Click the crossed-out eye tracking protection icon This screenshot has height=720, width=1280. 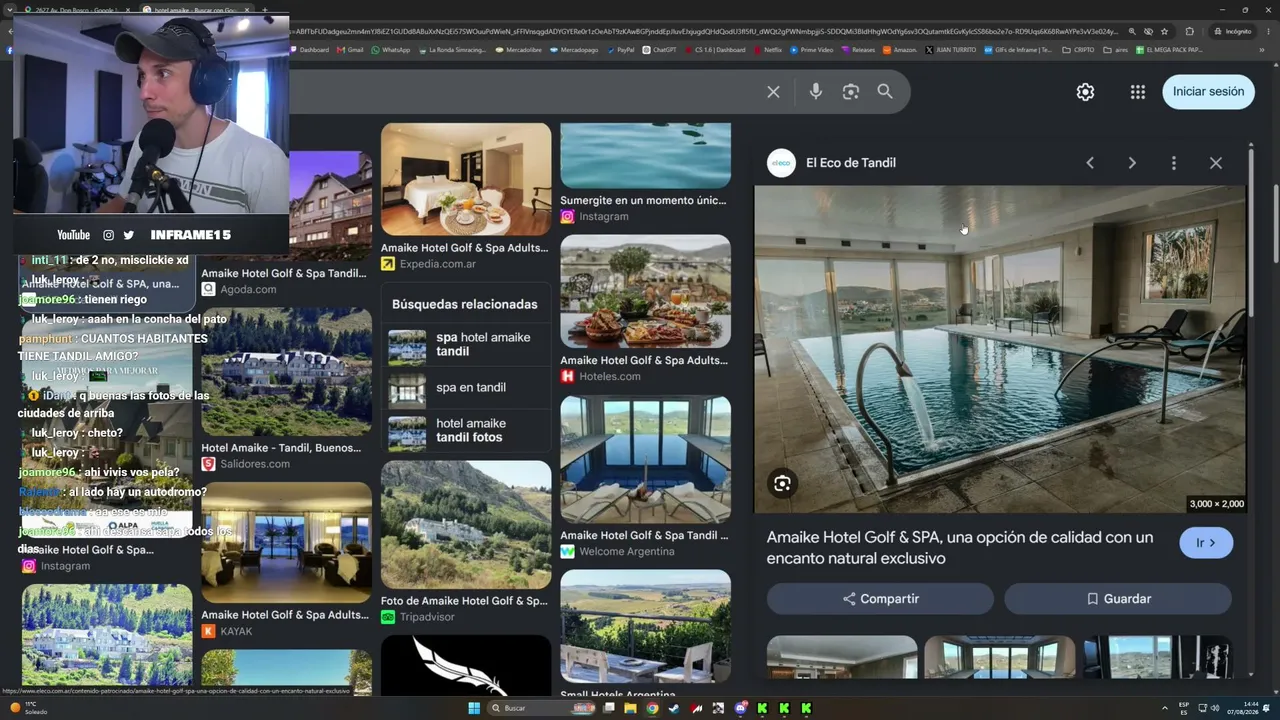1148,31
